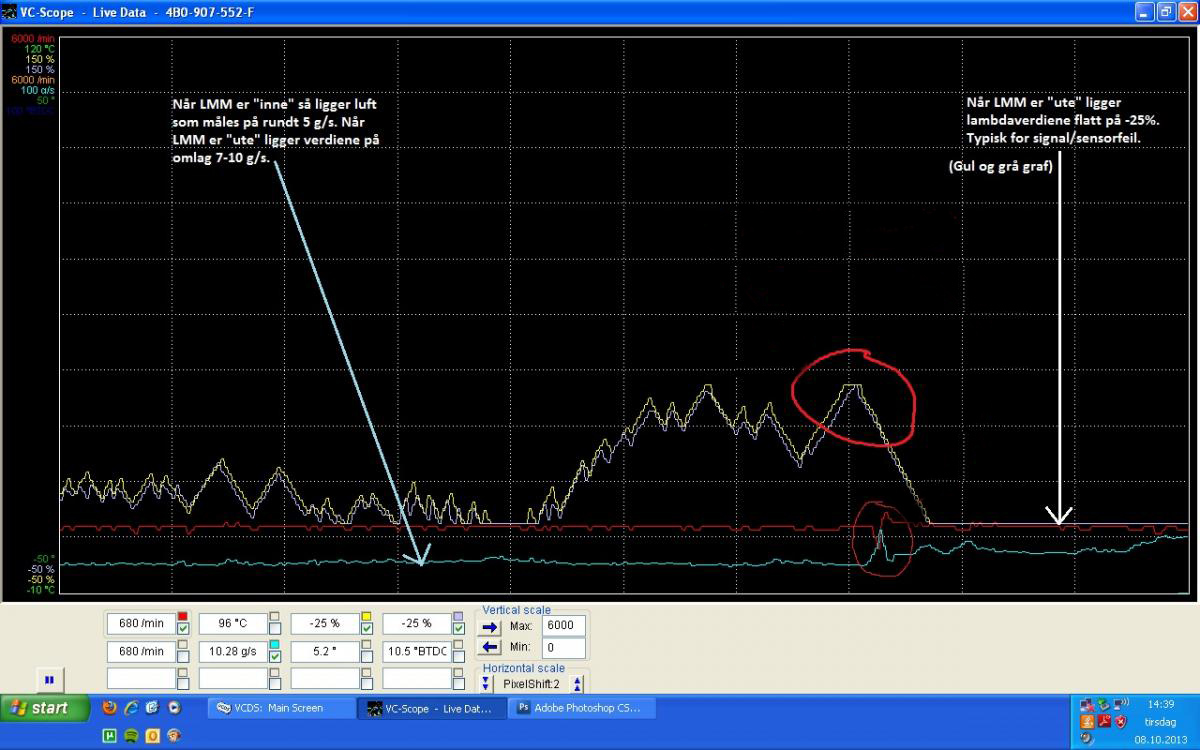Viewport: 1200px width, 750px height.
Task: Launch the media player quick launch icon
Action: click(x=174, y=708)
